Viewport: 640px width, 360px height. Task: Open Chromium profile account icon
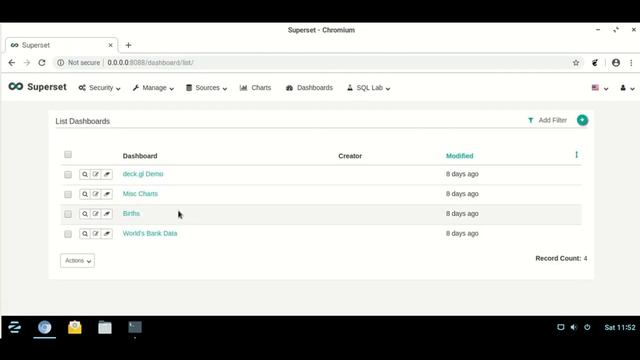pos(616,62)
